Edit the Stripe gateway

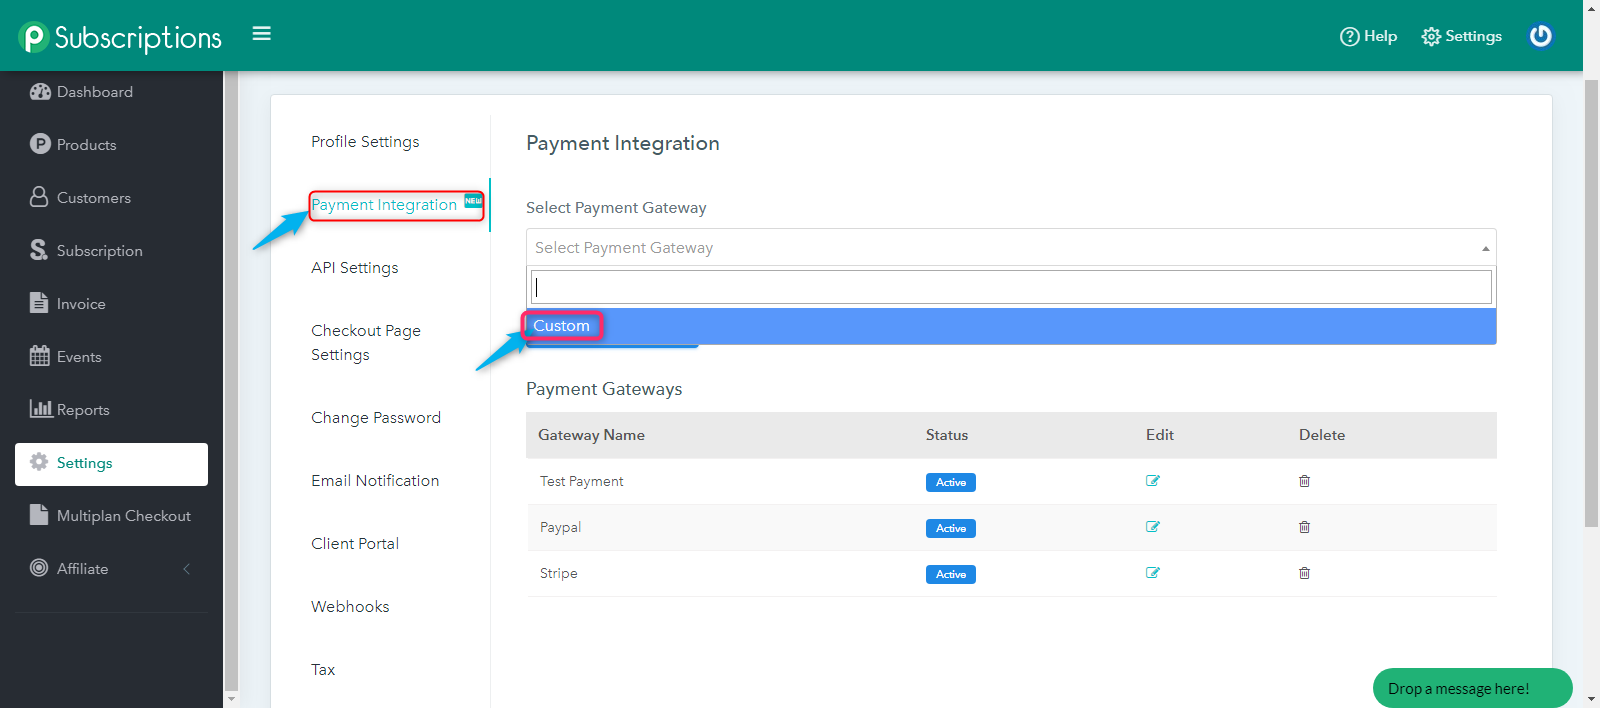1153,573
